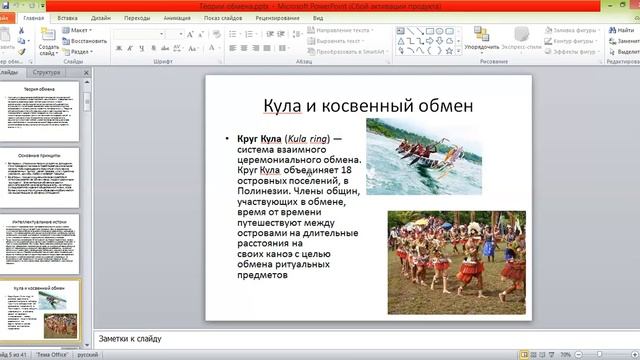Open the Columns dropdown in paragraph group
The width and height of the screenshot is (640, 360).
tap(283, 48)
